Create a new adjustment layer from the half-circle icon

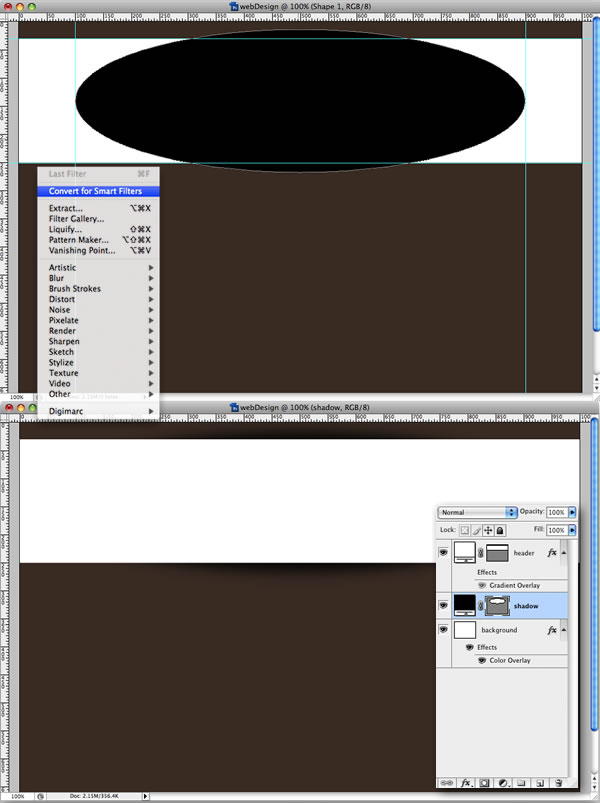[x=503, y=783]
